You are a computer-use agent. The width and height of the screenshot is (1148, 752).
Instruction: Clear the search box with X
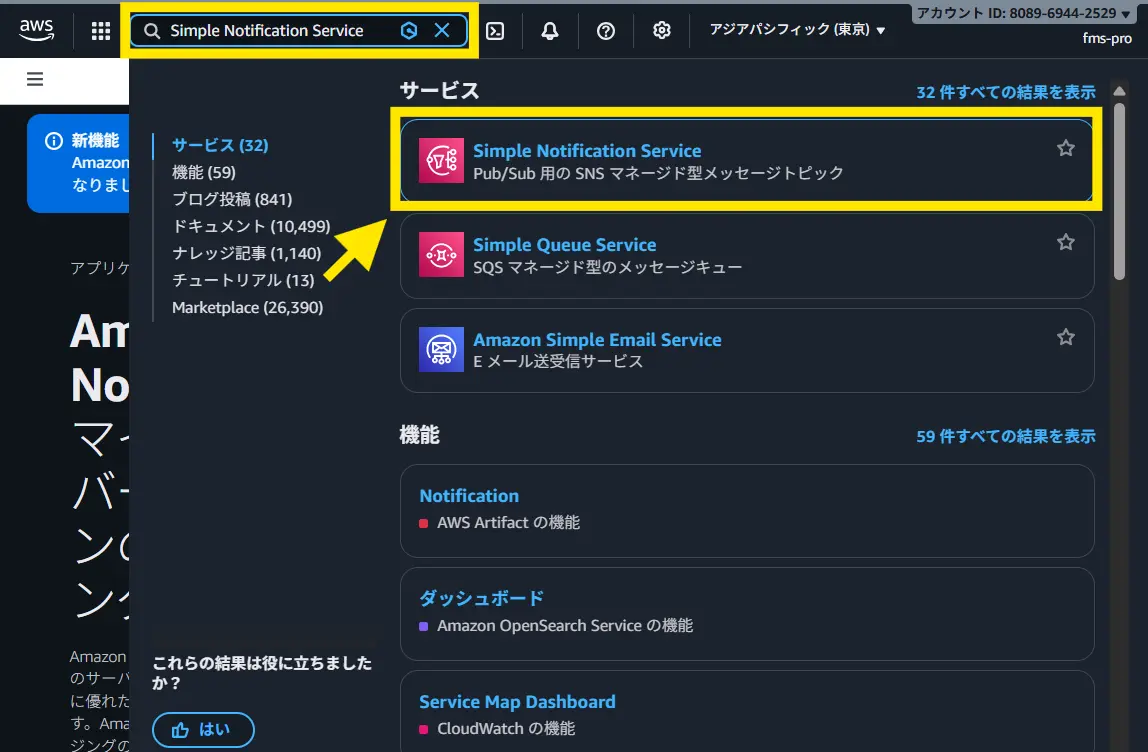coord(442,31)
